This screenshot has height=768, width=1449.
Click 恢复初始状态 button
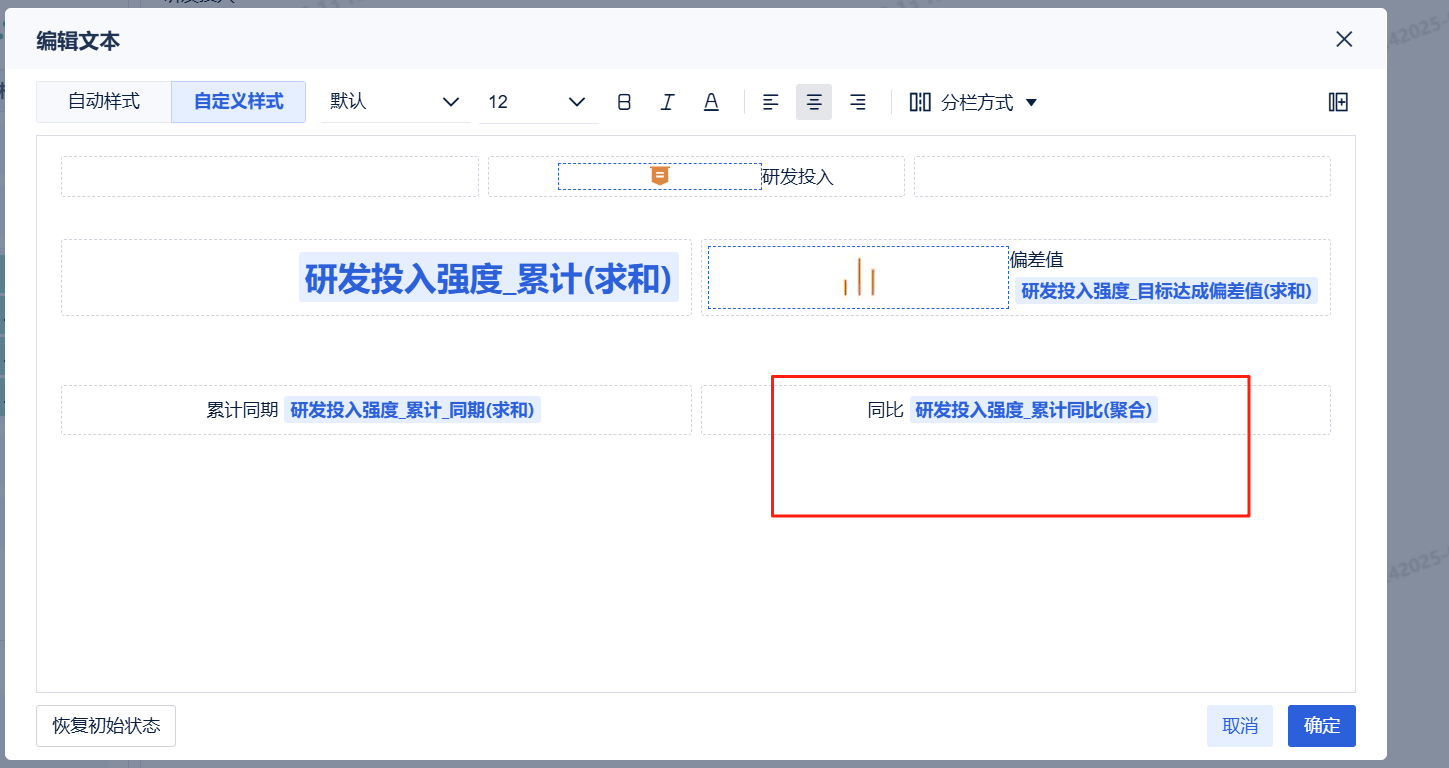pyautogui.click(x=106, y=726)
